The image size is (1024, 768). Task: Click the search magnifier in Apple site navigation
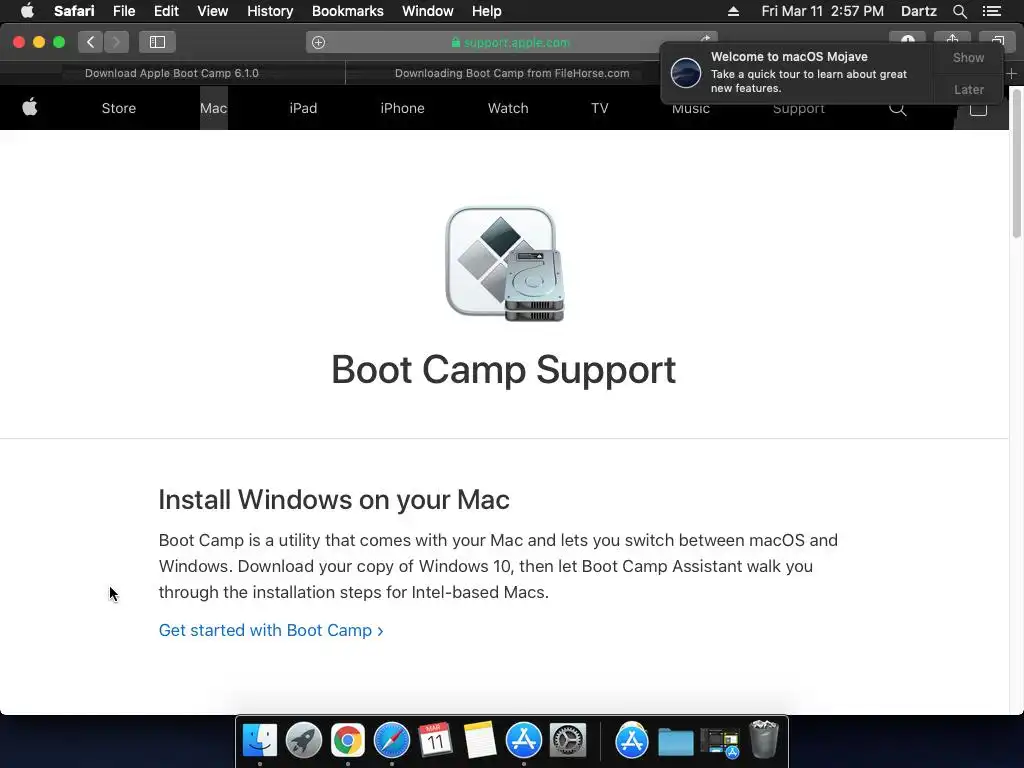click(x=898, y=110)
